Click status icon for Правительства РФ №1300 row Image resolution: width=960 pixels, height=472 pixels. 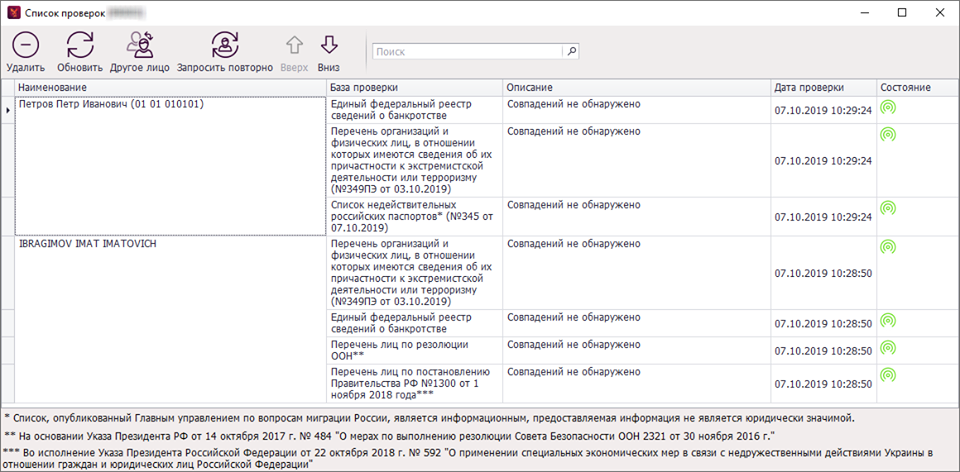coord(888,375)
